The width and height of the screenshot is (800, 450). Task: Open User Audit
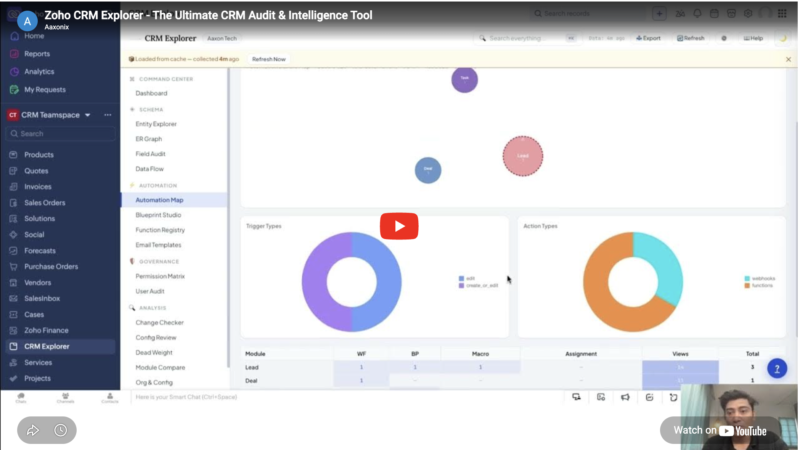click(x=149, y=291)
